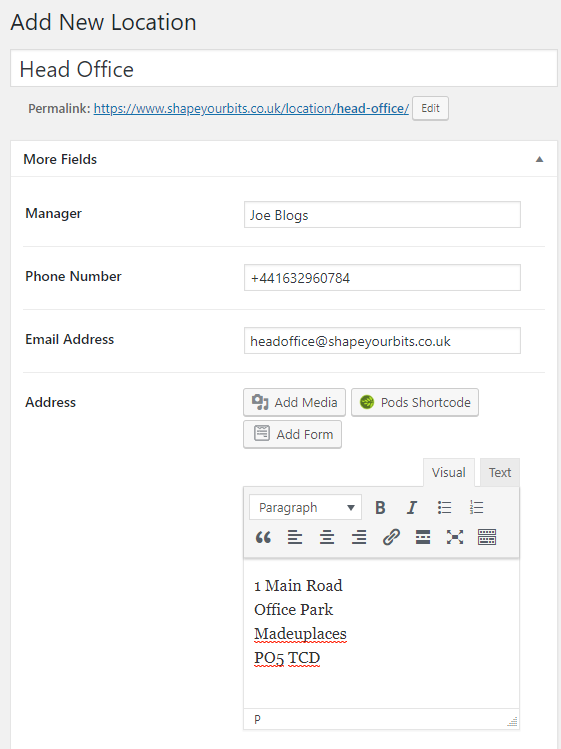Toggle bold formatting in the Address editor

[x=380, y=507]
